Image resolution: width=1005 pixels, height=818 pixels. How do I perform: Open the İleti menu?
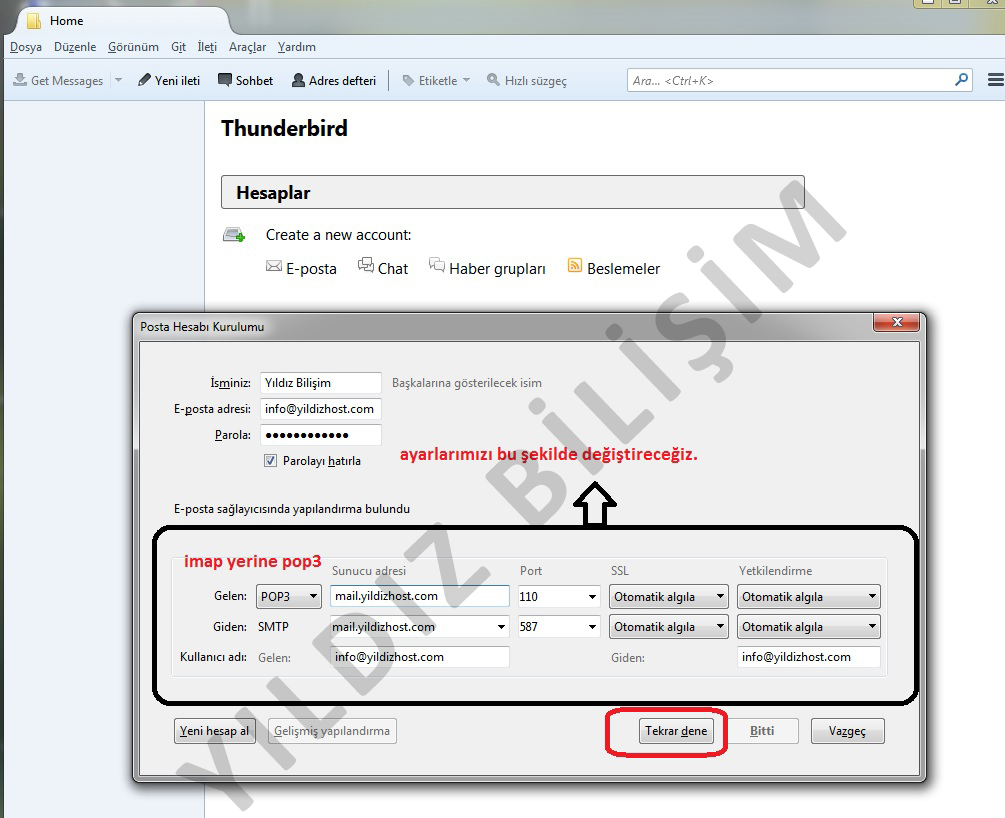(x=207, y=47)
